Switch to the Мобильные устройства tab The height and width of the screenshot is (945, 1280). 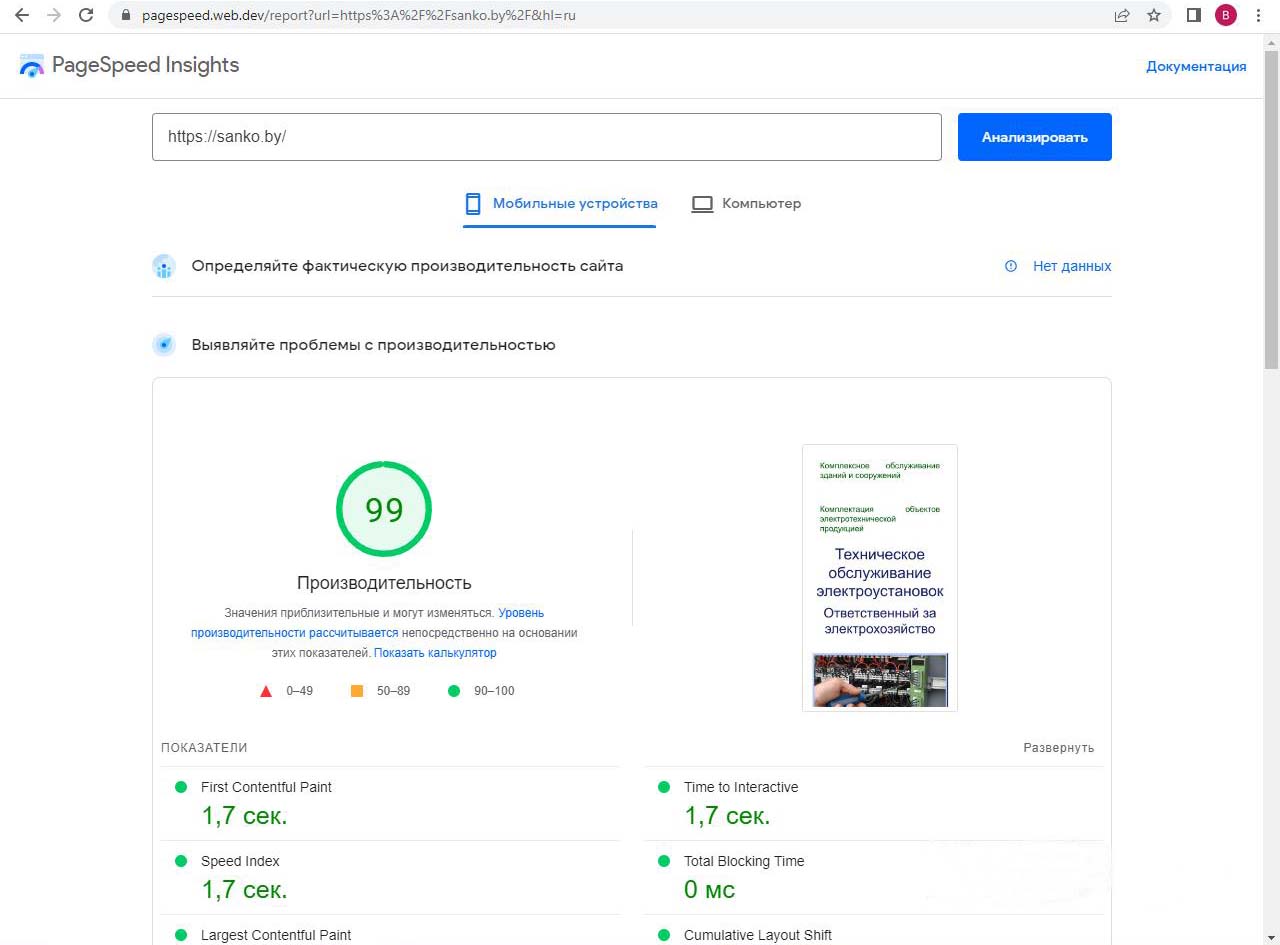point(560,204)
